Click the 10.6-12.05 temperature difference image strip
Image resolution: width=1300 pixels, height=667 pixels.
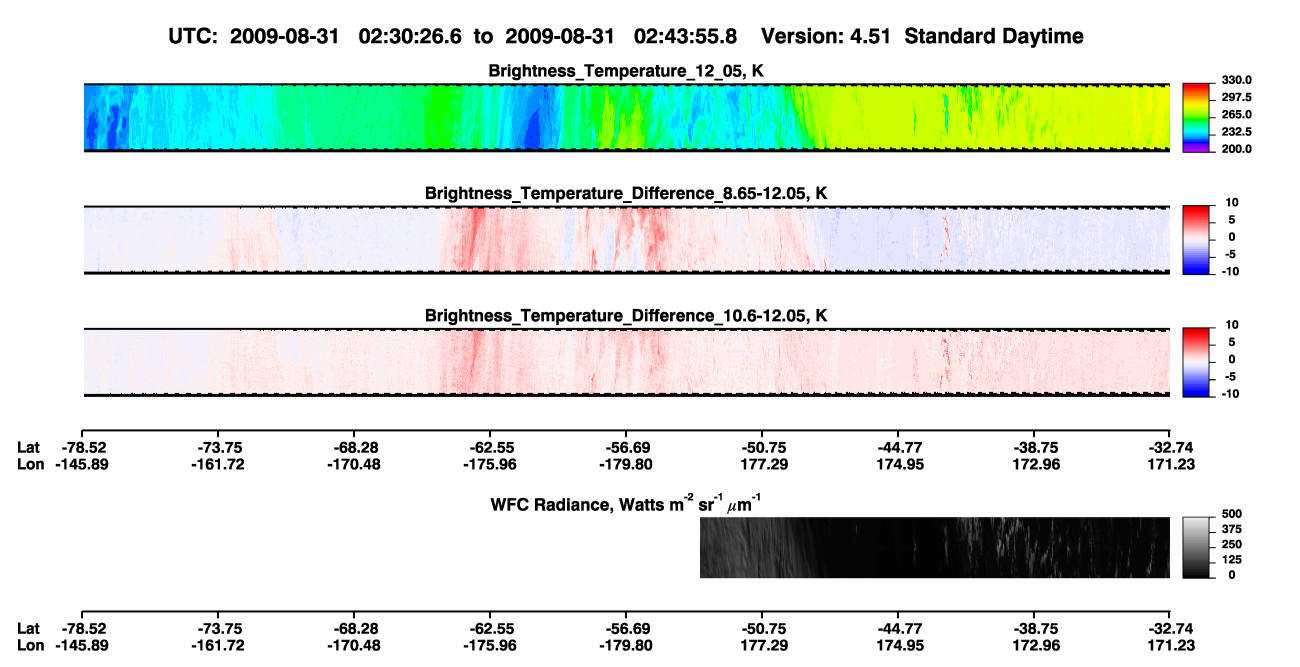point(625,361)
